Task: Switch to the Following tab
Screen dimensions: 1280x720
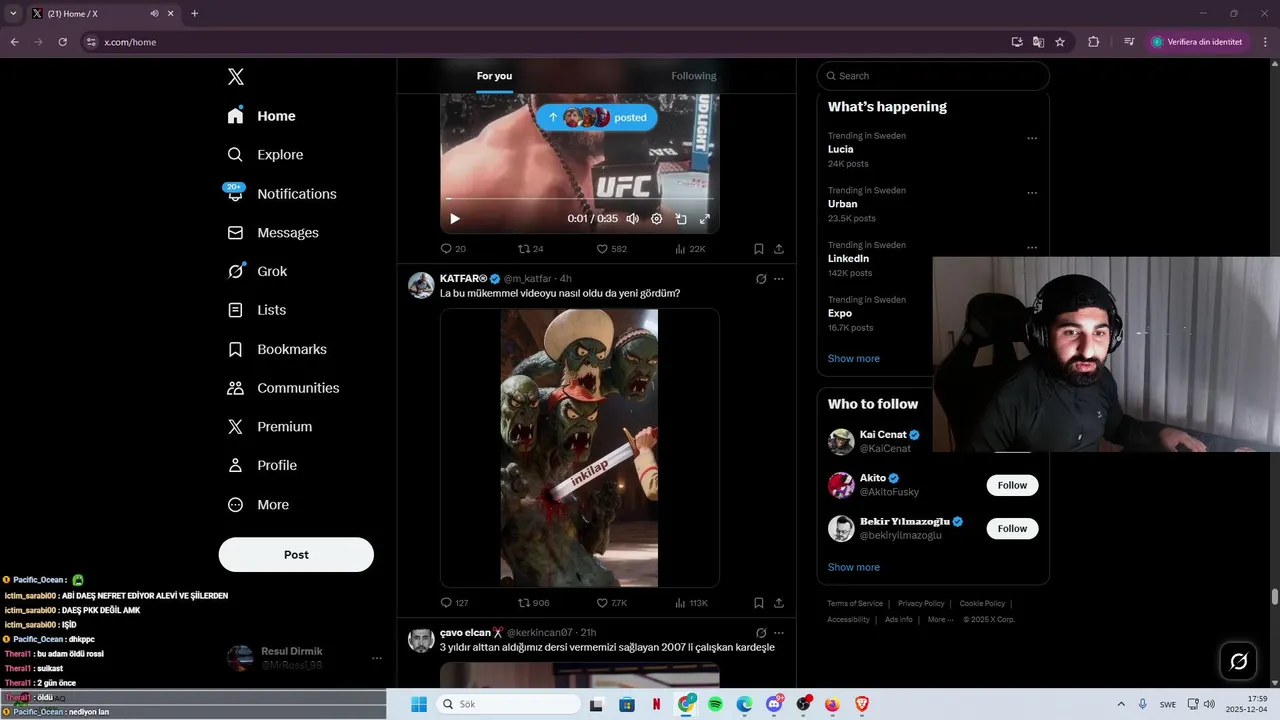Action: [693, 76]
